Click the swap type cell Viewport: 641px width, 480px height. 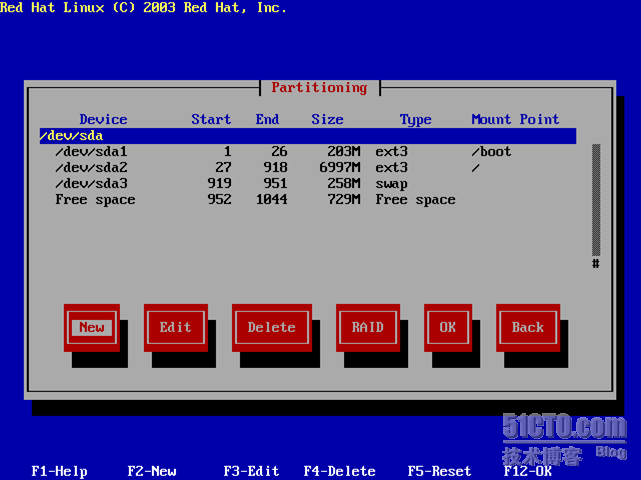(392, 184)
